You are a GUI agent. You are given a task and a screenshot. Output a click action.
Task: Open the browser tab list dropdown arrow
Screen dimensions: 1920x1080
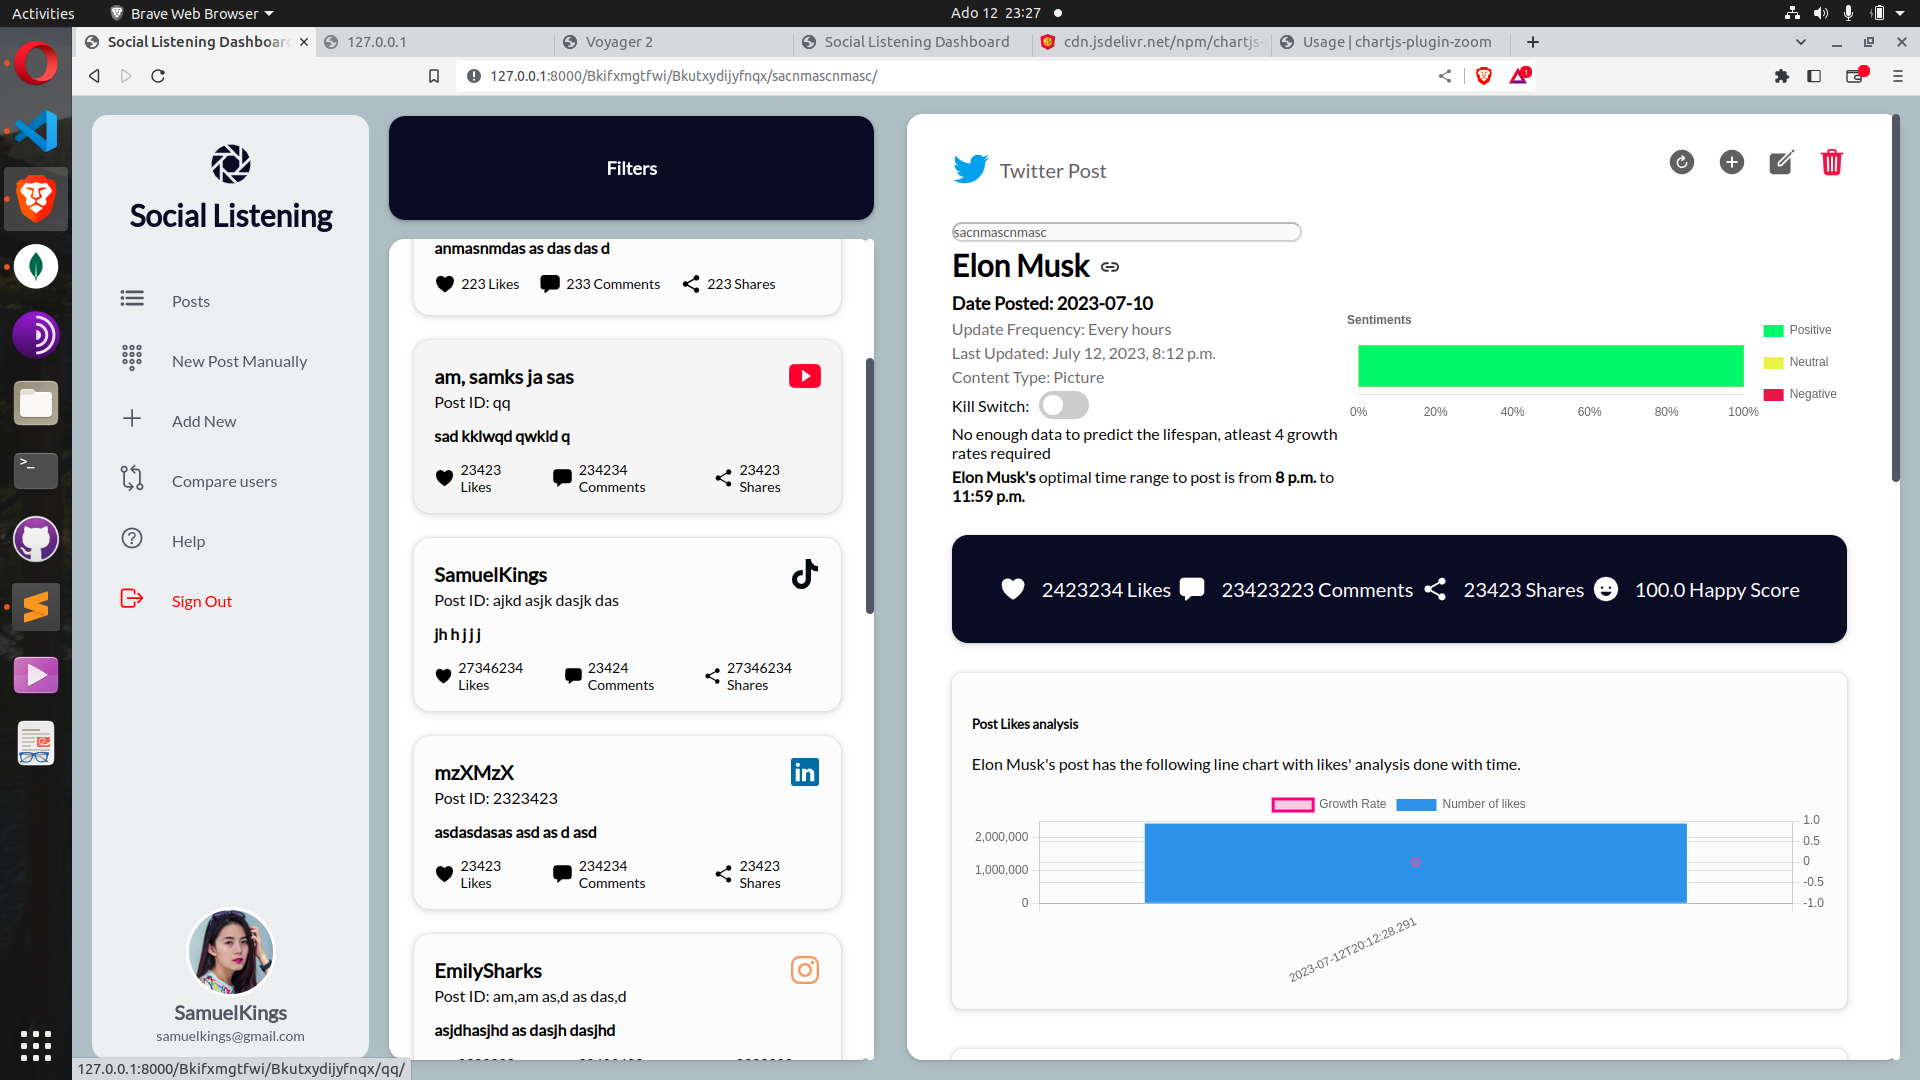click(1800, 42)
